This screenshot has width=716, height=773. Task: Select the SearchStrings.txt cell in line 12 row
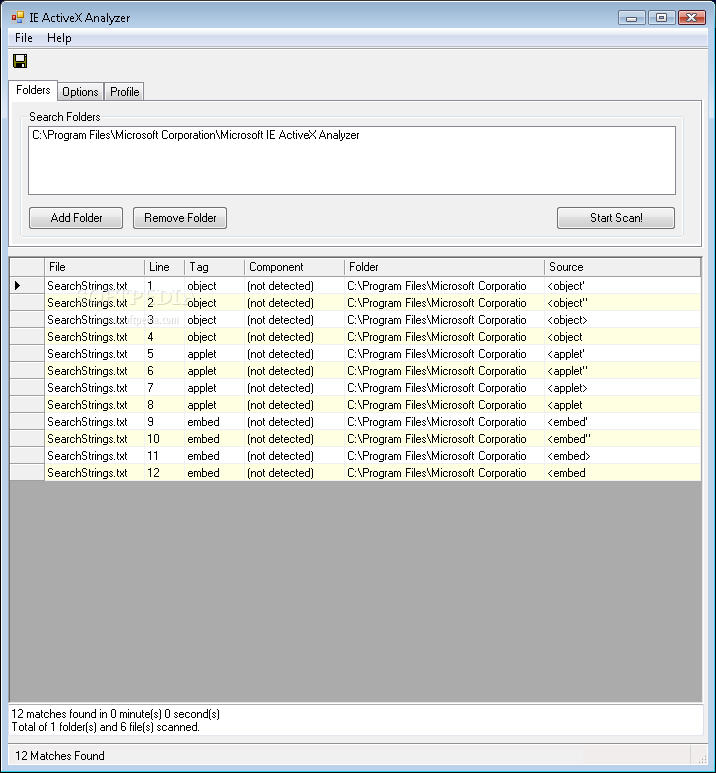tap(94, 473)
